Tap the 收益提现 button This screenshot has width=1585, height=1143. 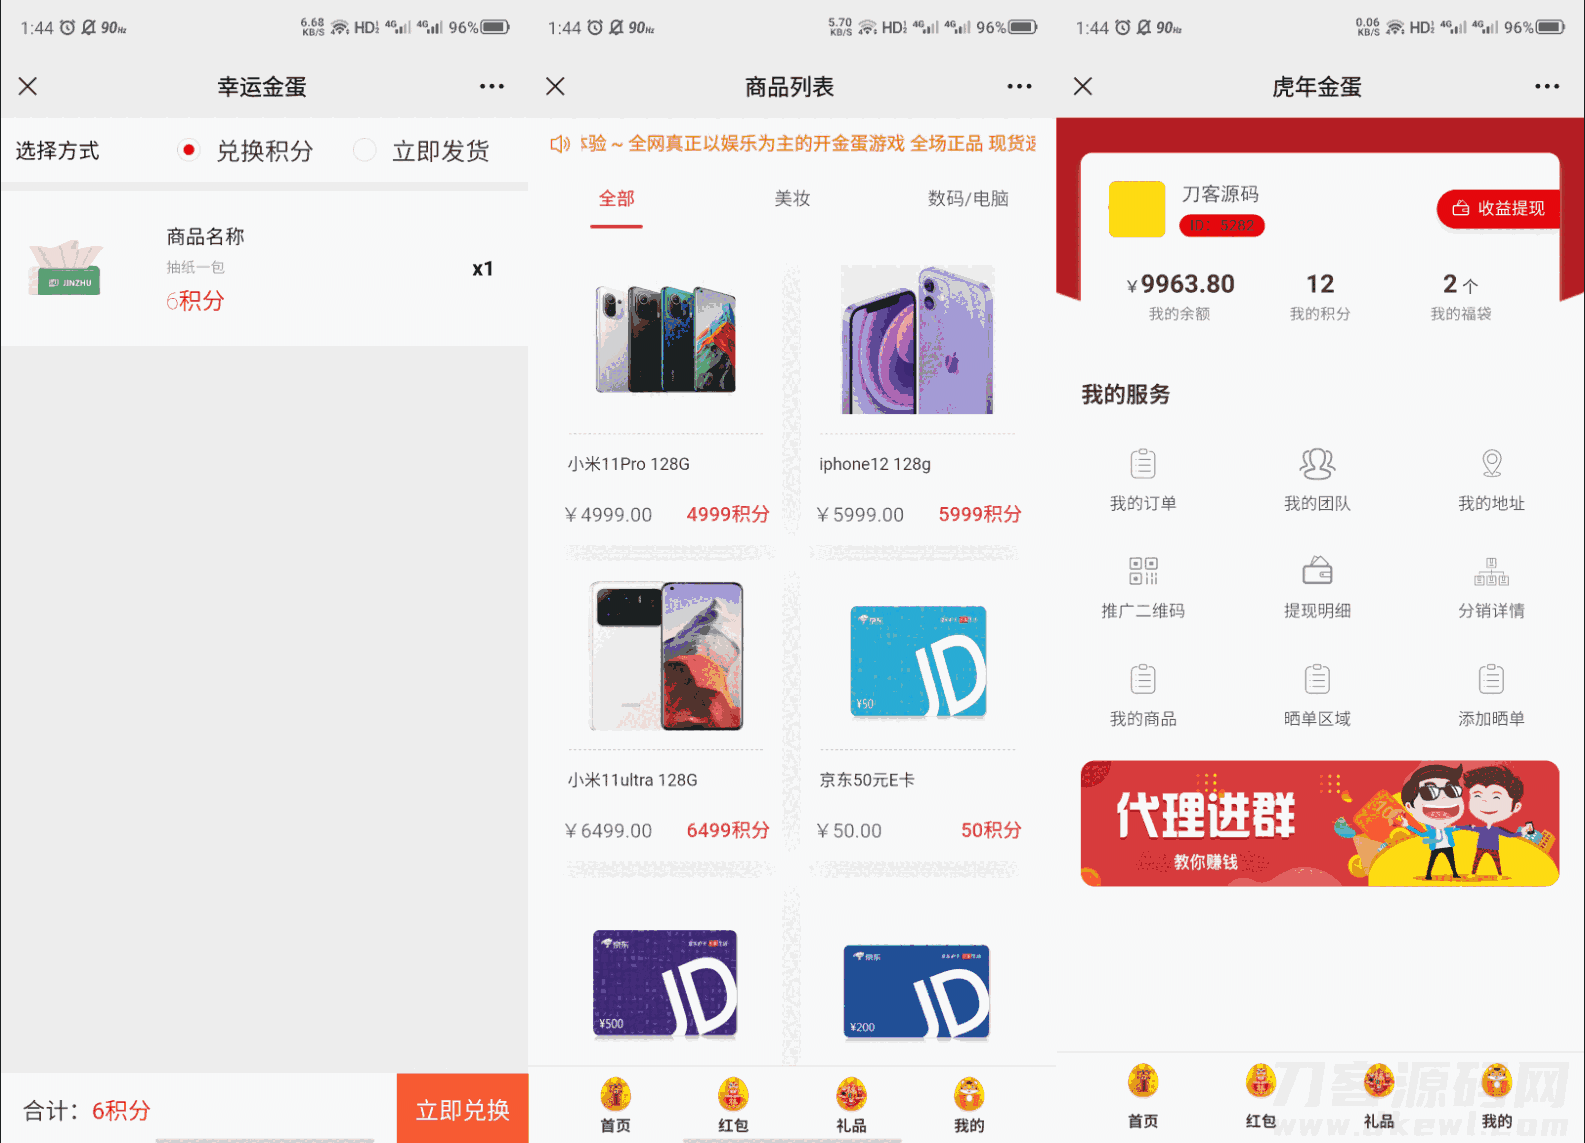[x=1498, y=208]
